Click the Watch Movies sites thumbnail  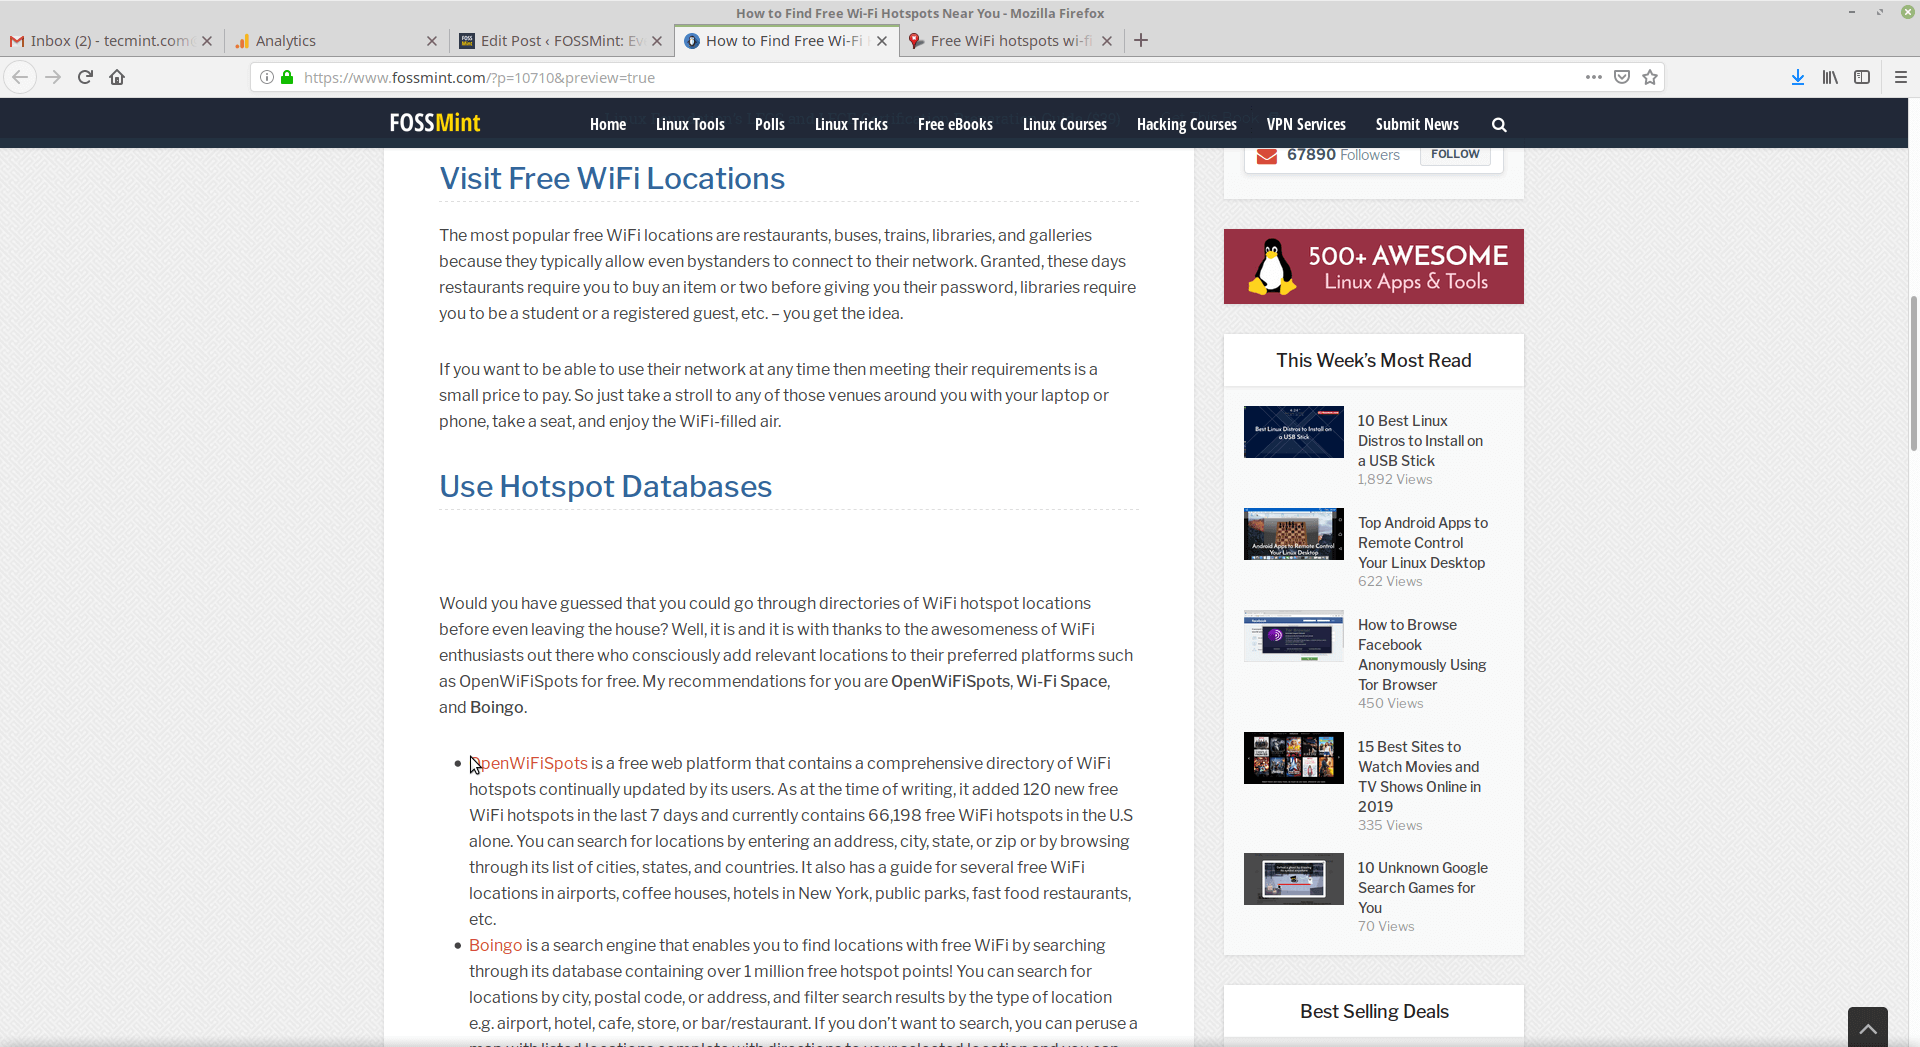[1294, 758]
